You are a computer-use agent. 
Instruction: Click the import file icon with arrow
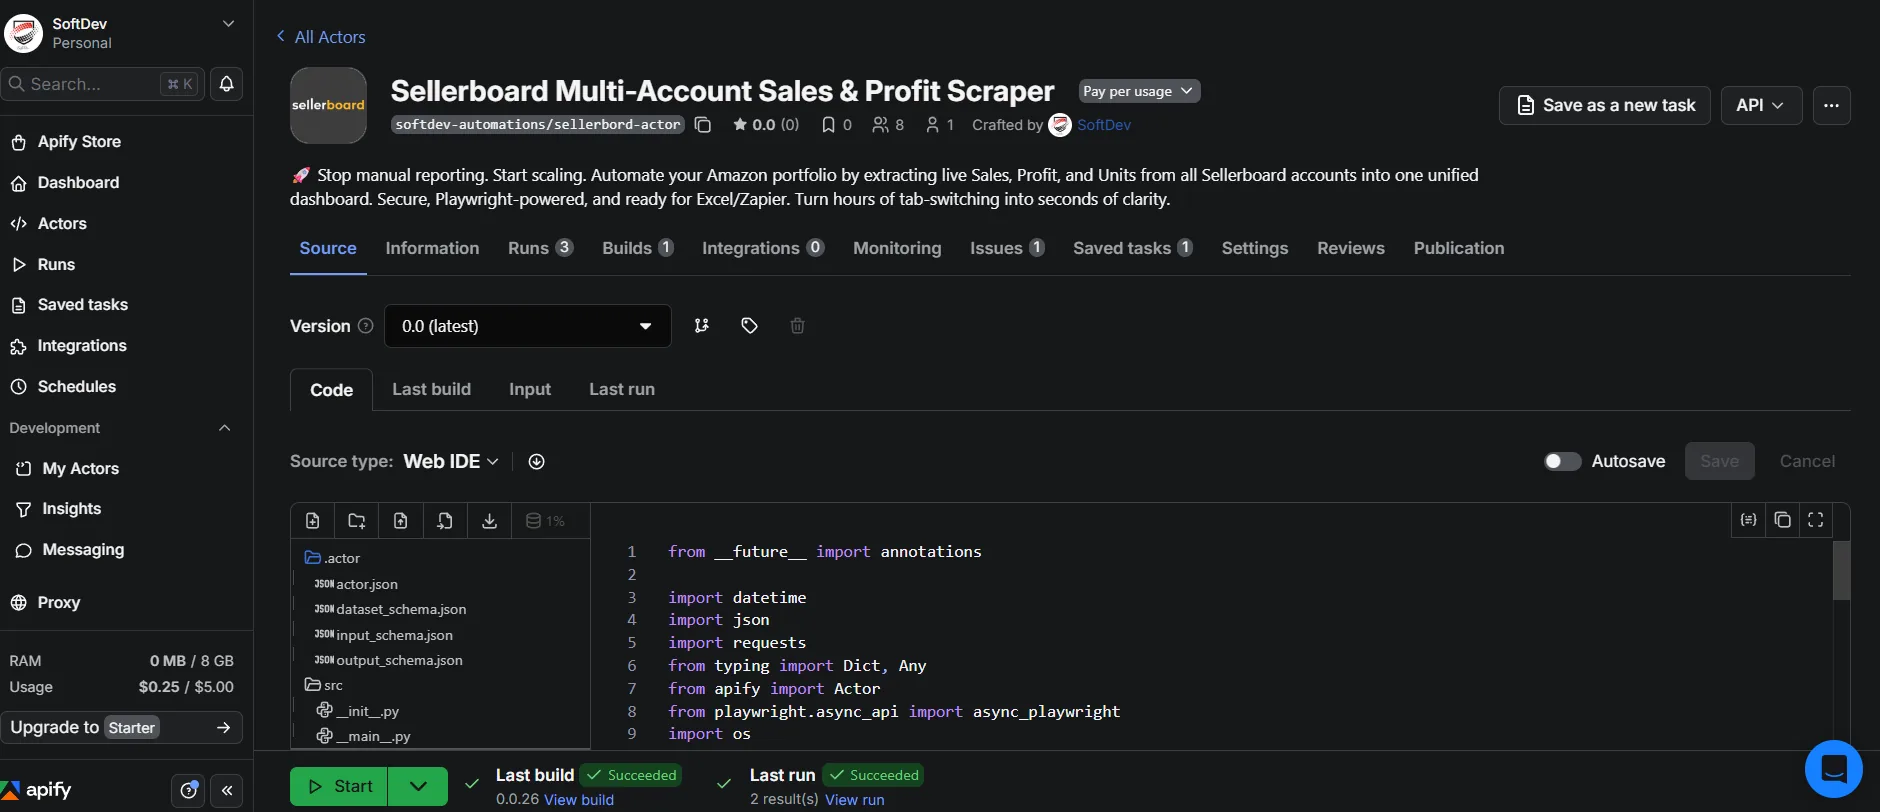pyautogui.click(x=445, y=521)
